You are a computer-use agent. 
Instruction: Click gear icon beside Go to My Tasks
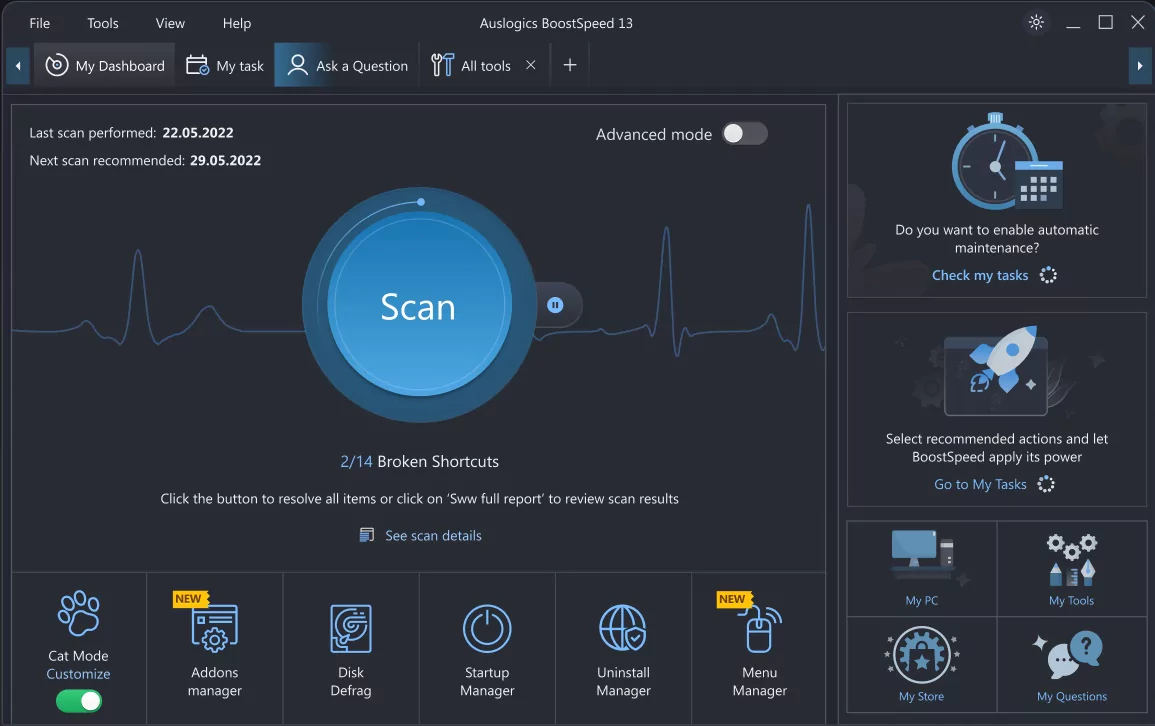pyautogui.click(x=1046, y=484)
